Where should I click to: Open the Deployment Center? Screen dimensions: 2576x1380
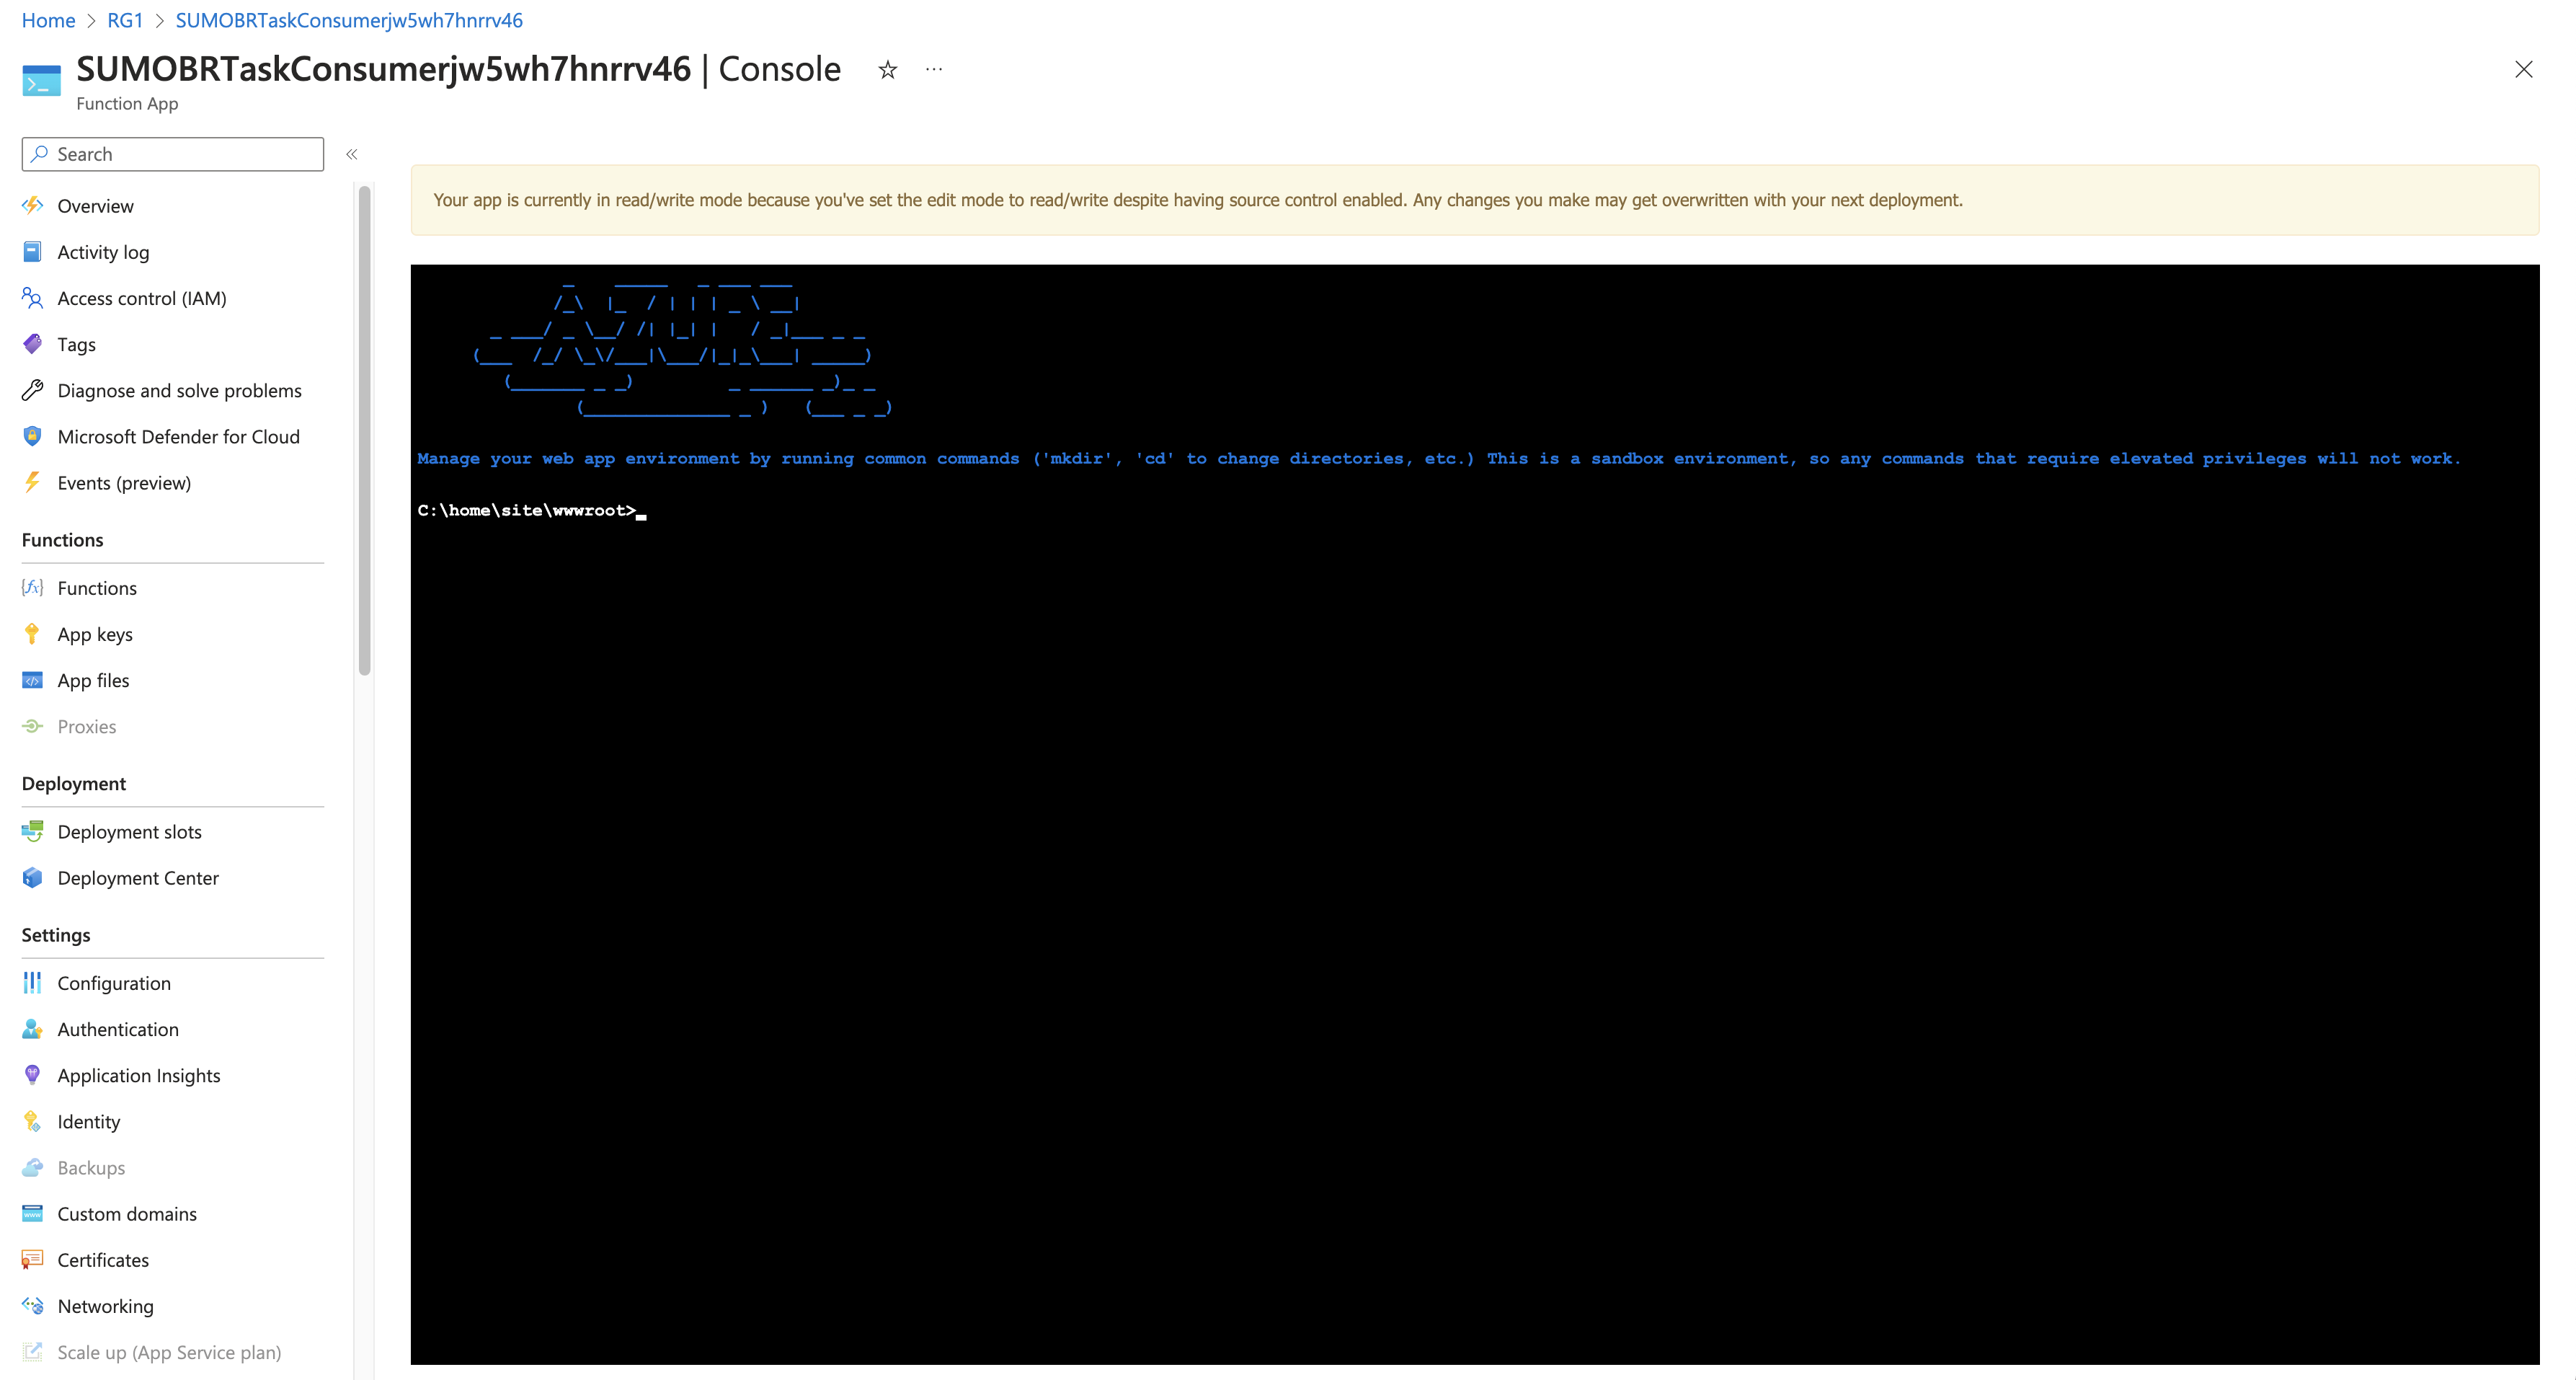138,878
